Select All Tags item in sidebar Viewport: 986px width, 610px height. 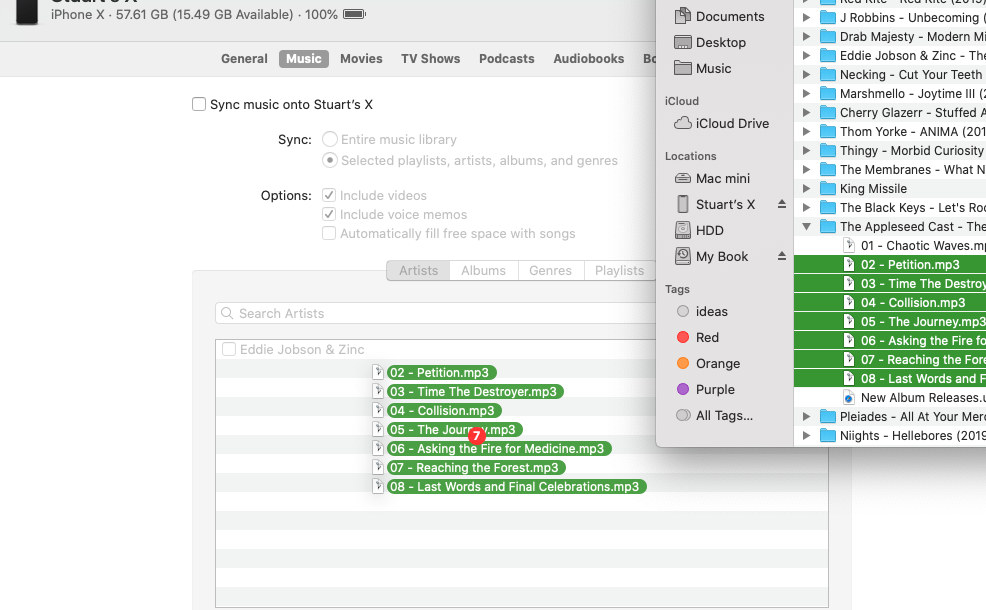(x=714, y=415)
